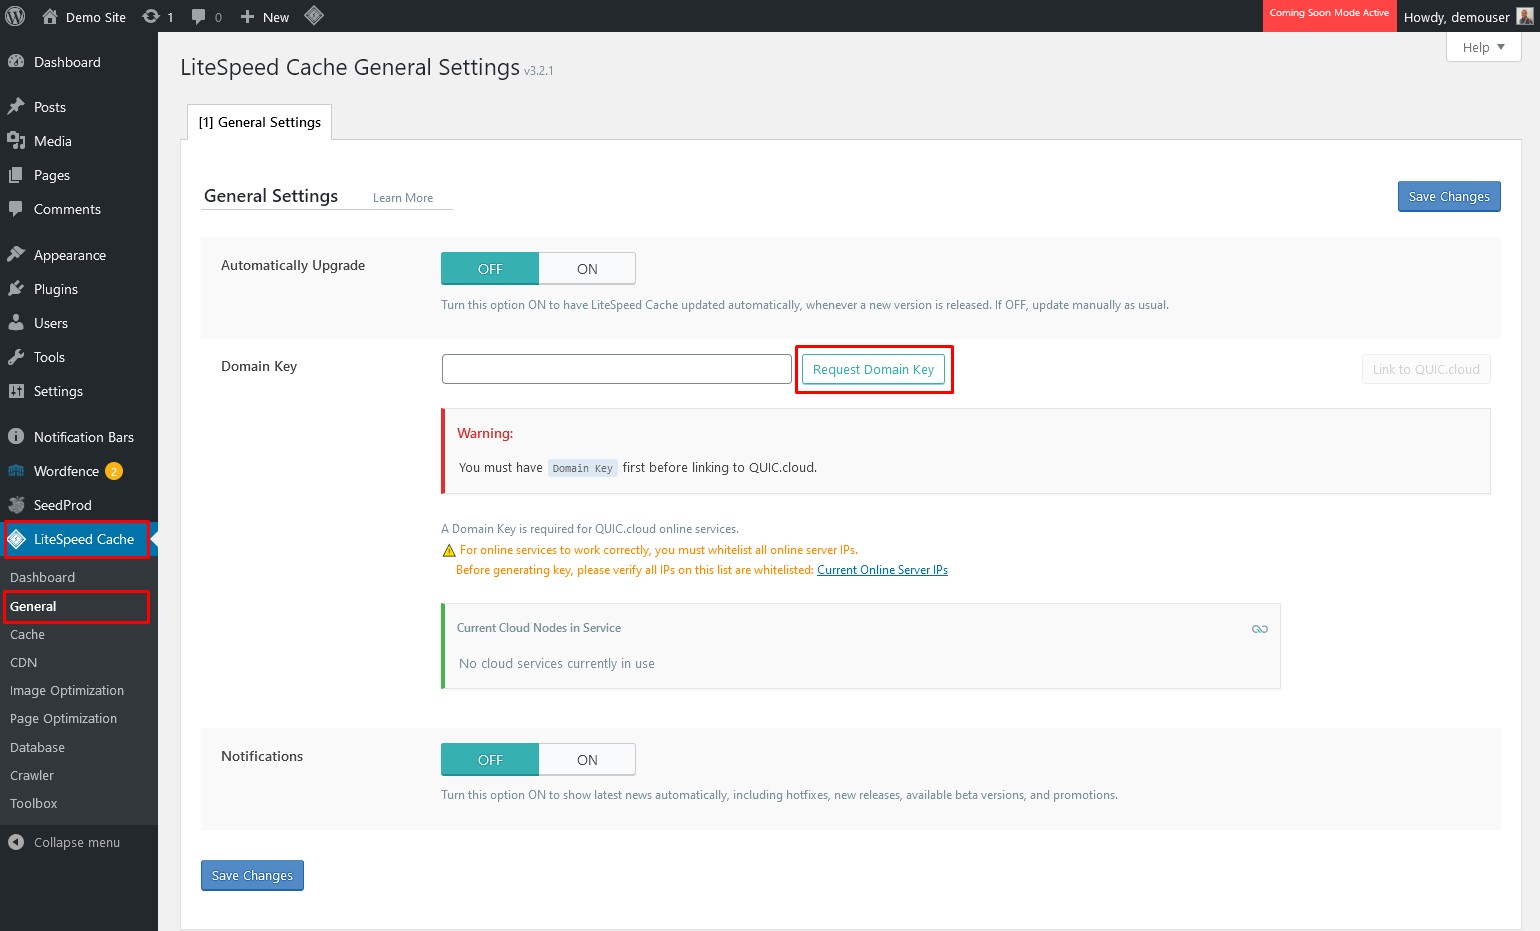1540x931 pixels.
Task: Open Database submenu item
Action: pyautogui.click(x=38, y=747)
